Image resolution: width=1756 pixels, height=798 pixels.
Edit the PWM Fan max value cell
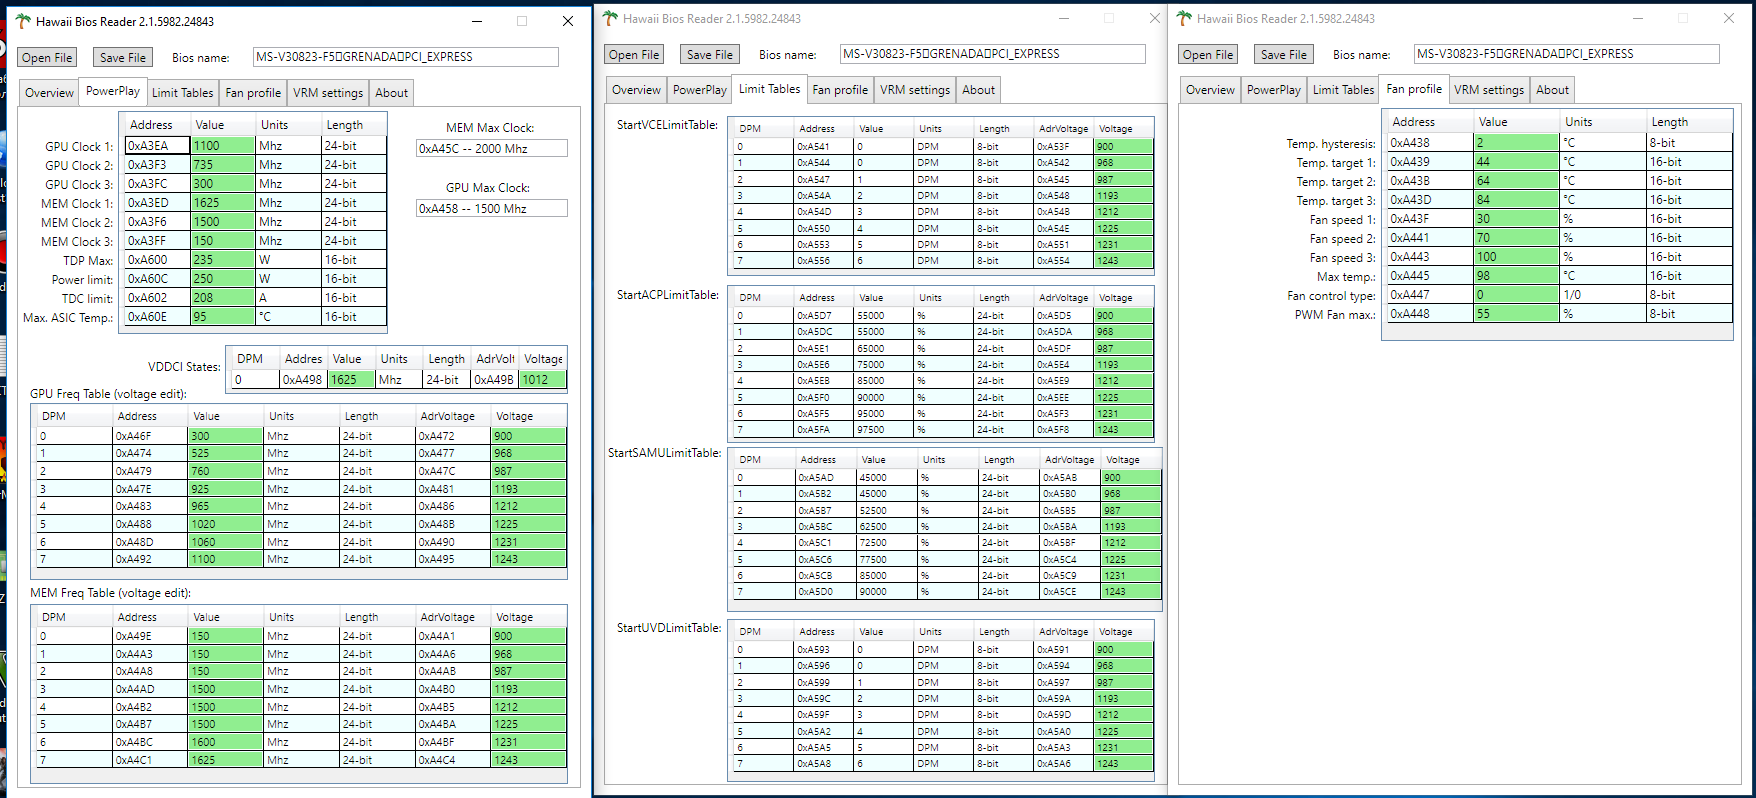(1516, 314)
